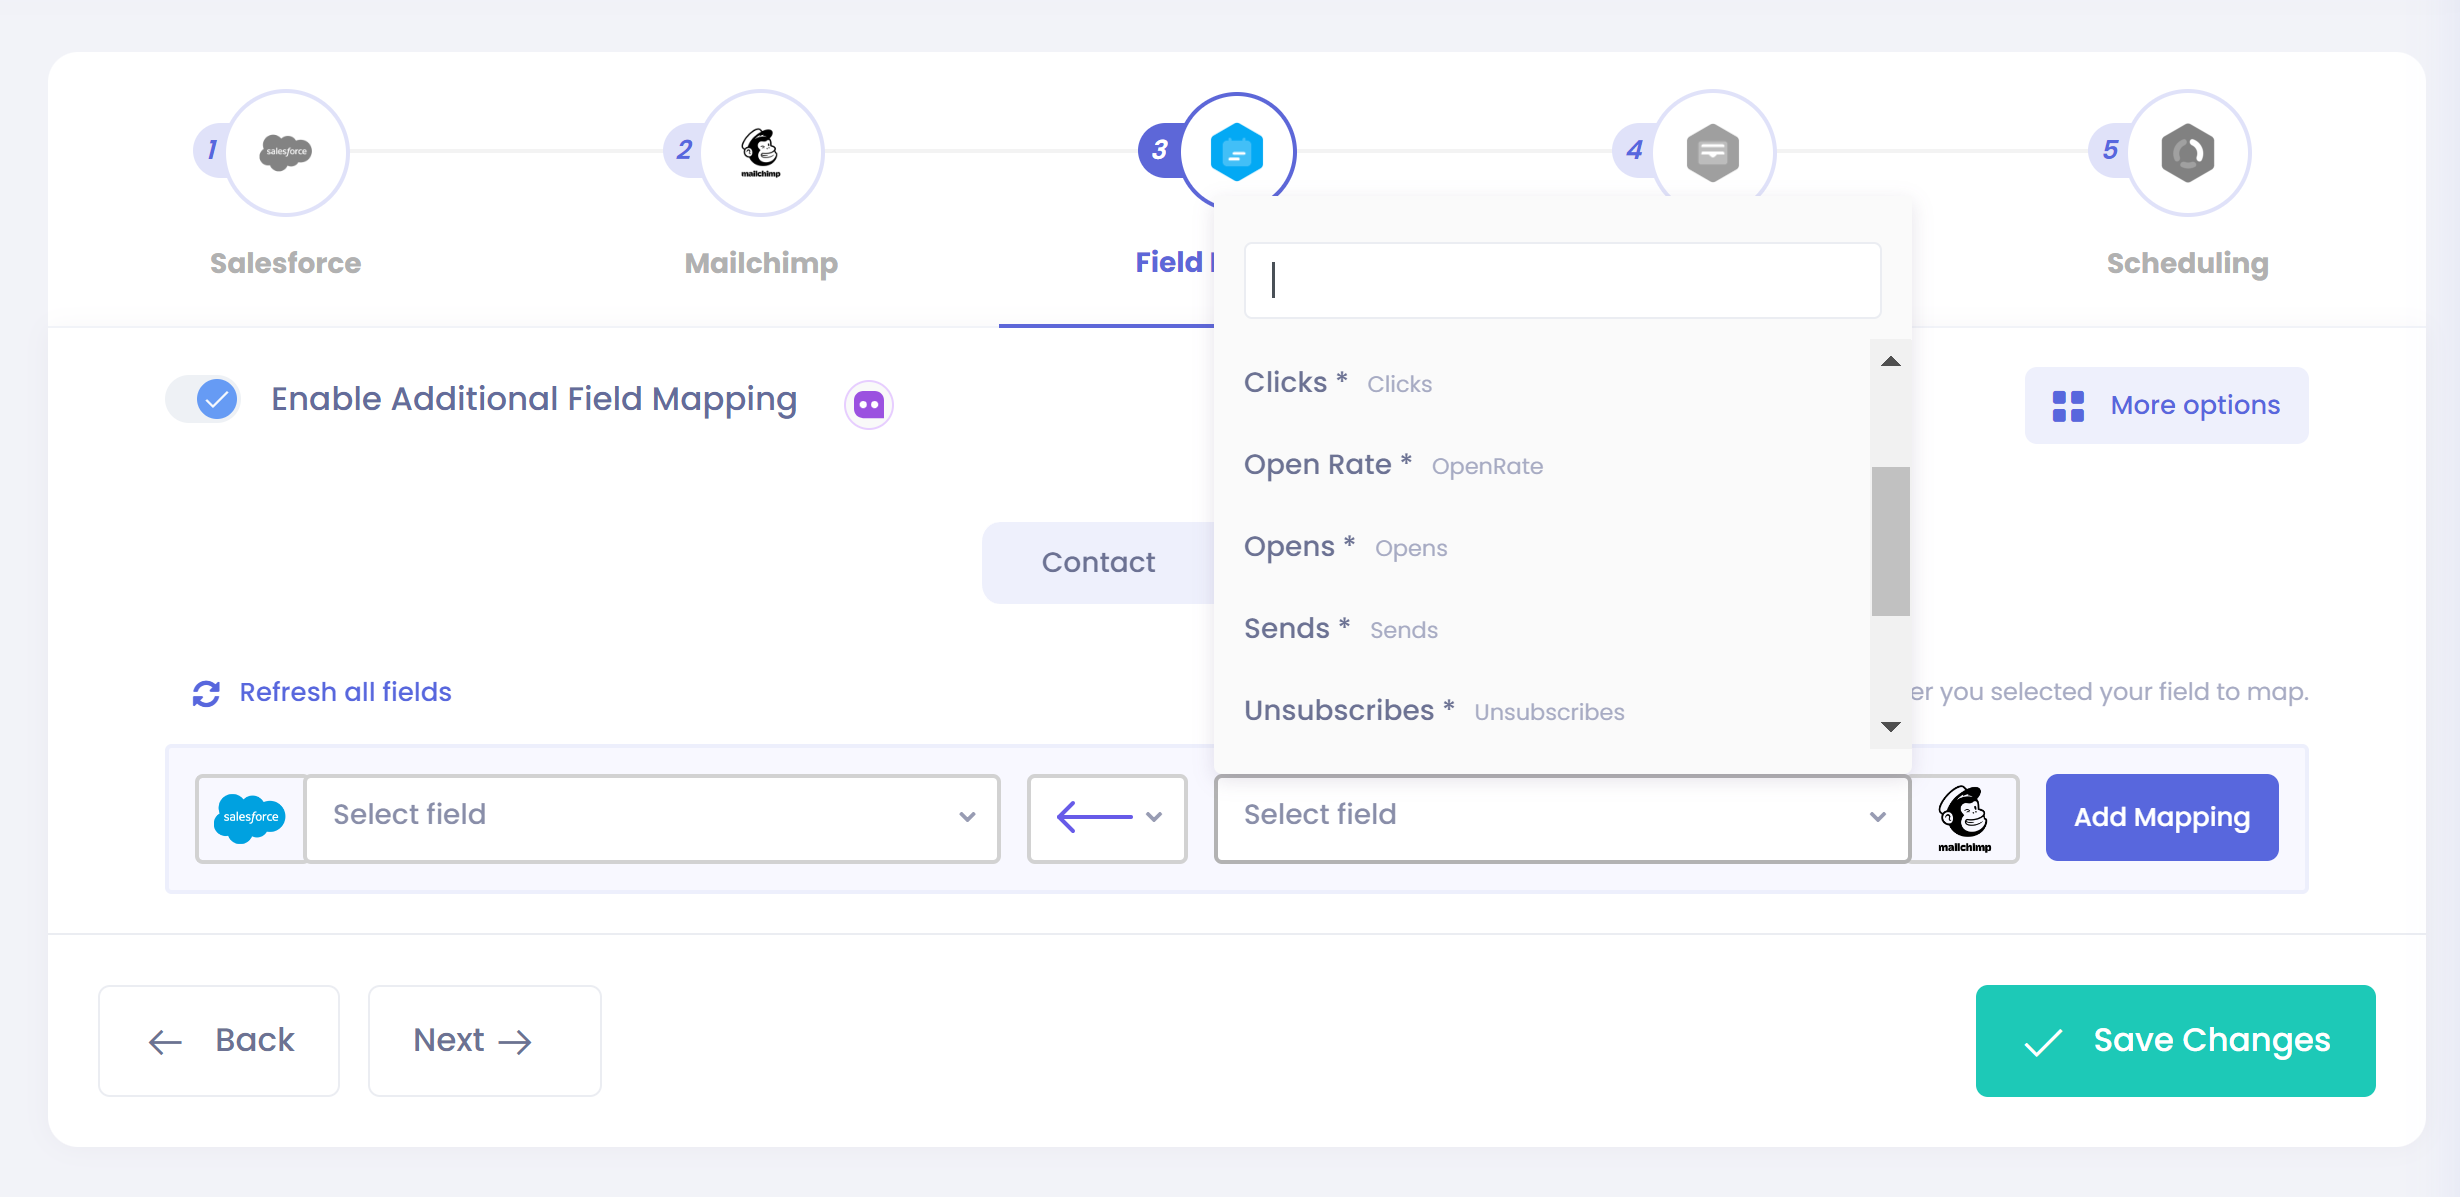The image size is (2460, 1197).
Task: Click the Mailchimp step label
Action: 761,263
